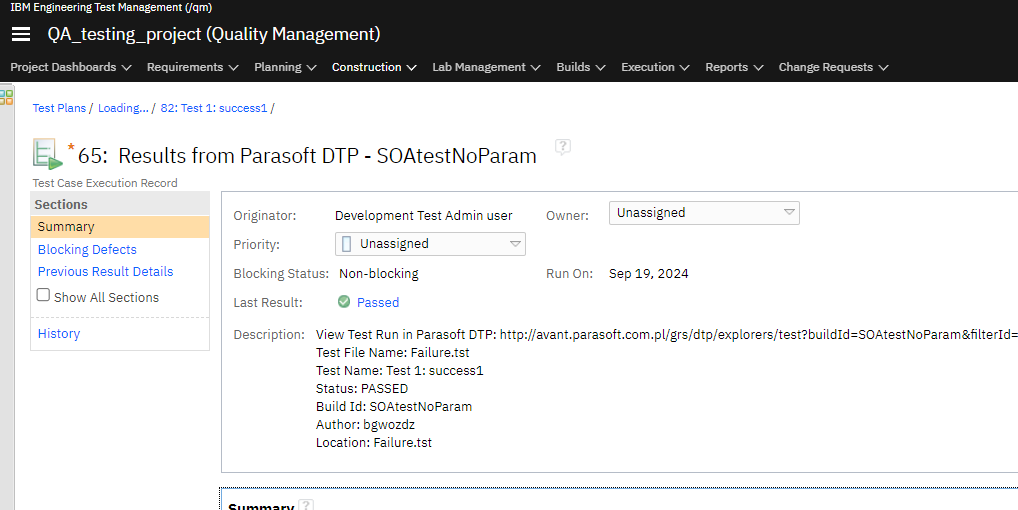Click the QA_testing_project title
The width and height of the screenshot is (1018, 510).
[214, 34]
